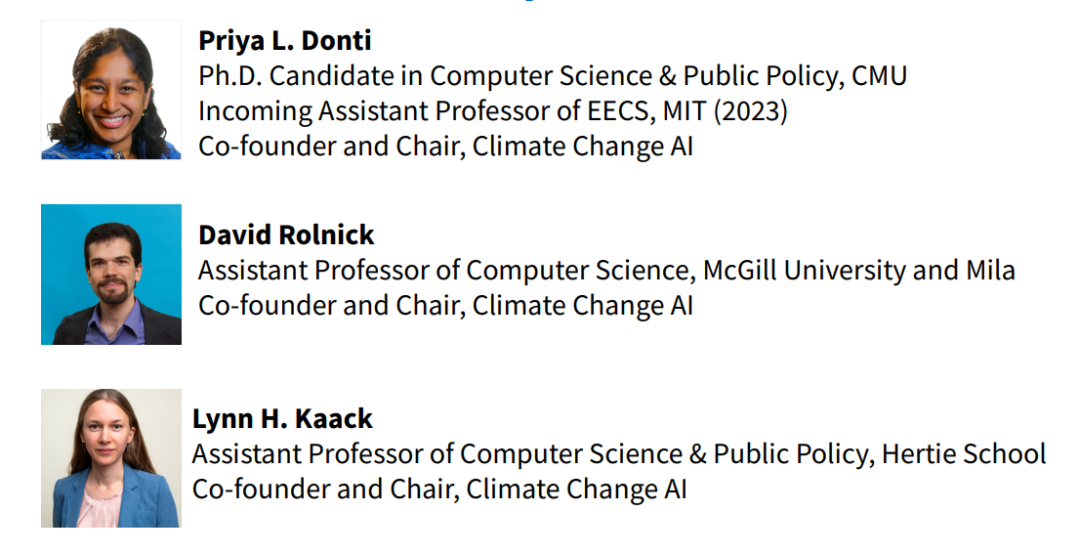Click the word Mila
This screenshot has height=554, width=1080.
point(986,270)
